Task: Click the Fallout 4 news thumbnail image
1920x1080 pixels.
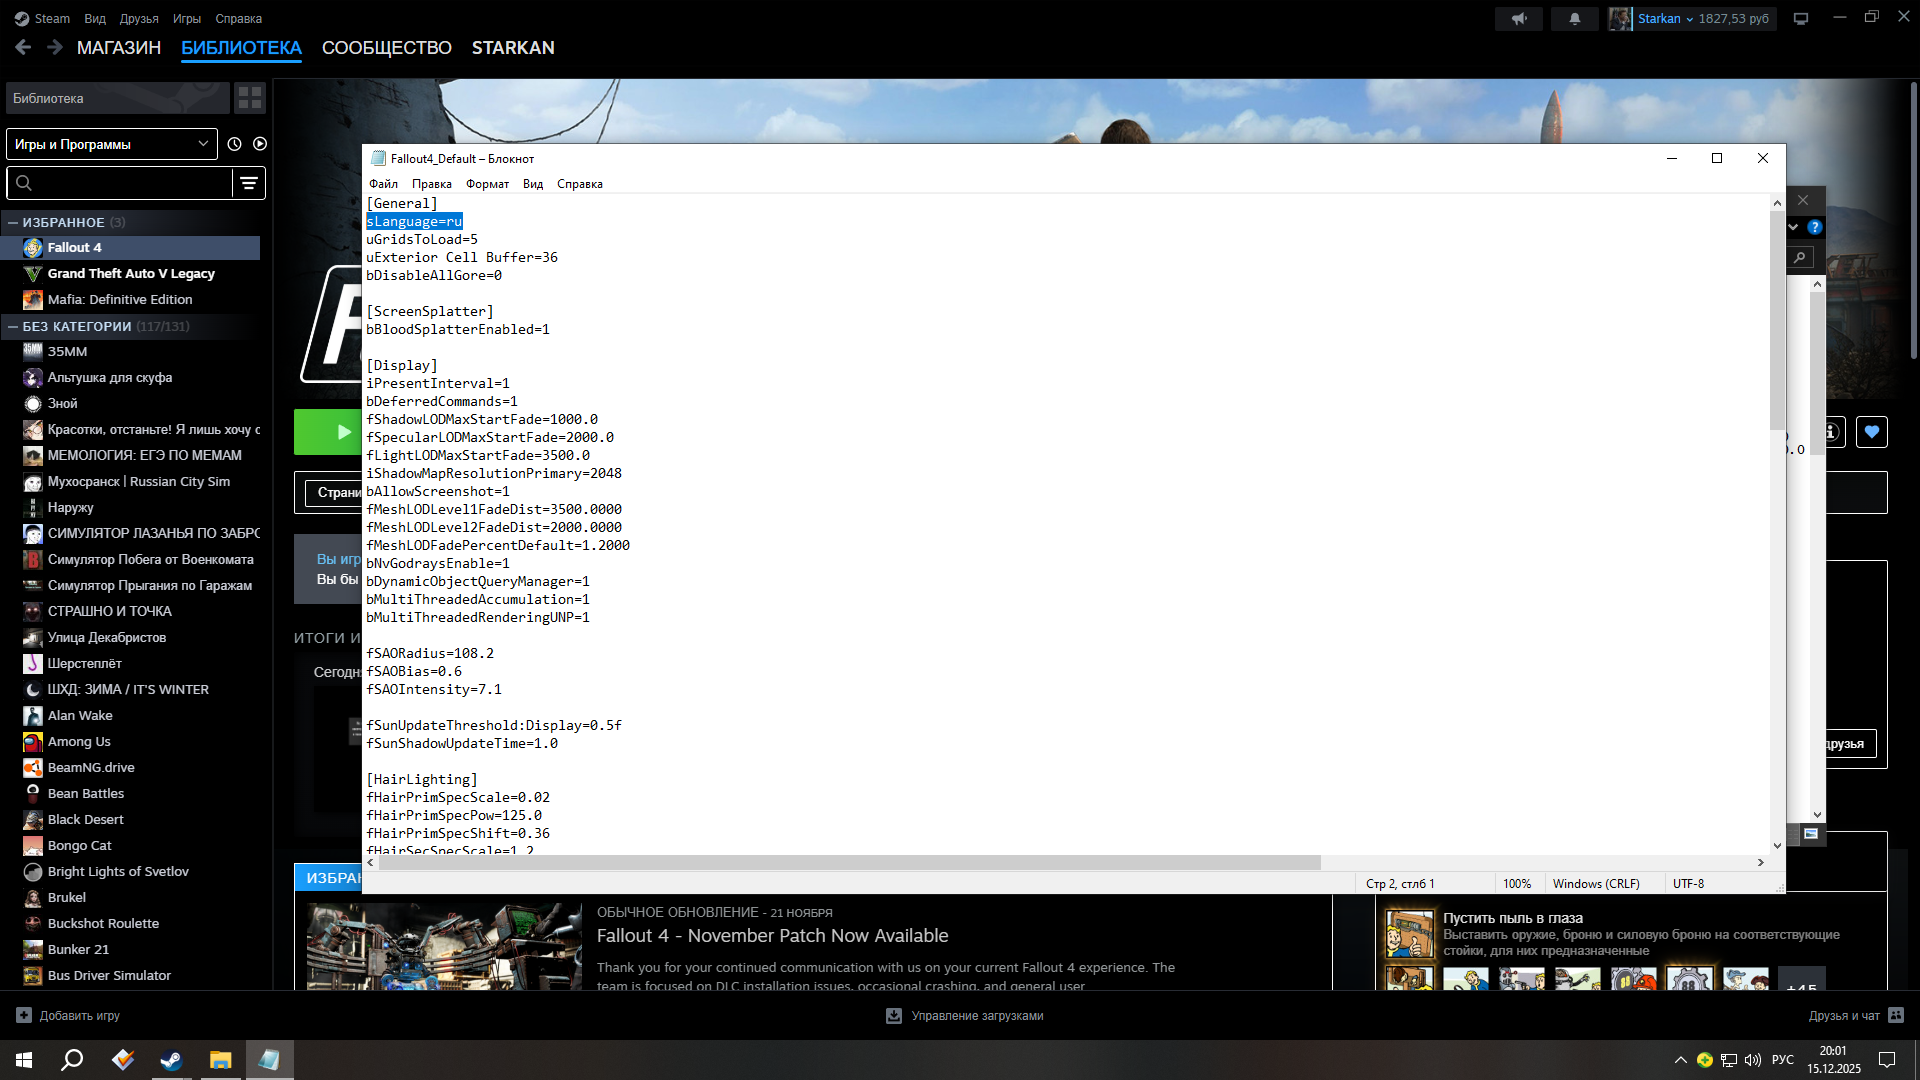Action: click(445, 946)
